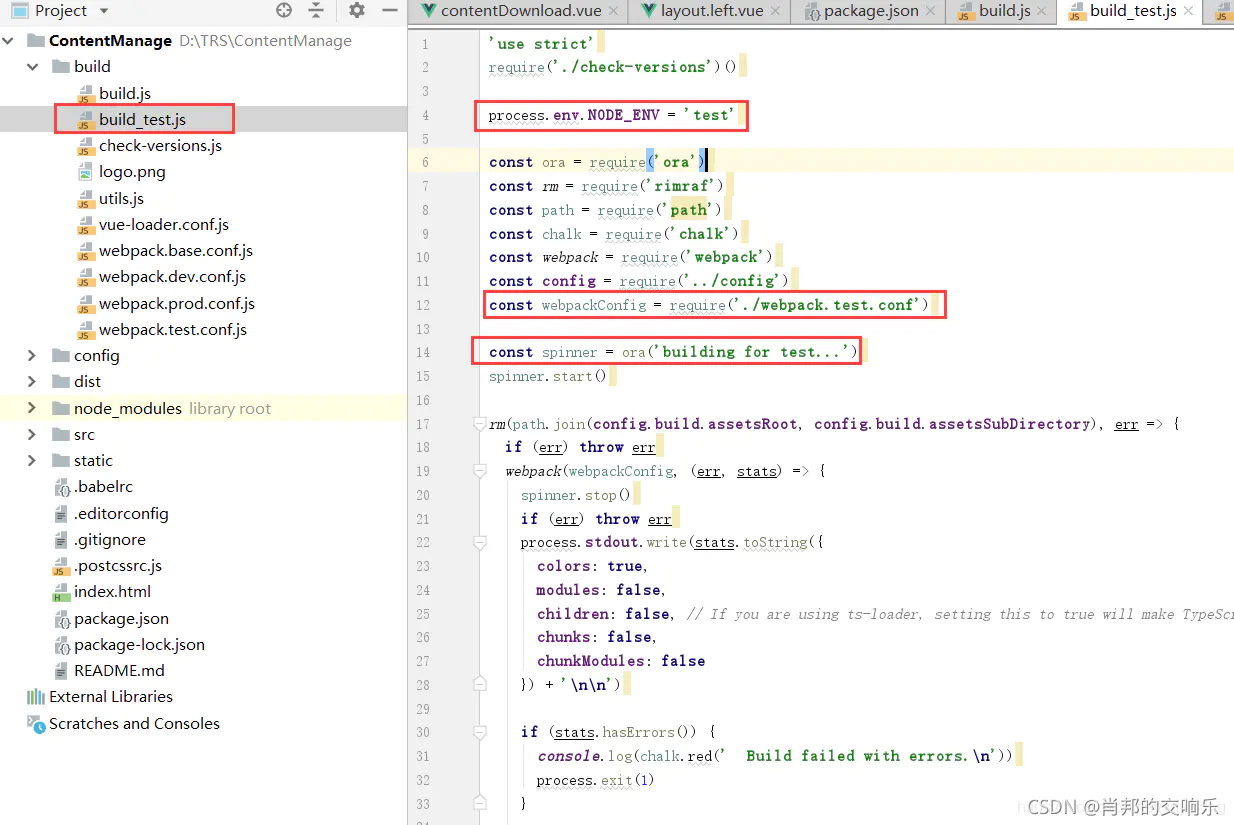The image size is (1234, 825).
Task: Select webpack.base.conf.js file
Action: (176, 251)
